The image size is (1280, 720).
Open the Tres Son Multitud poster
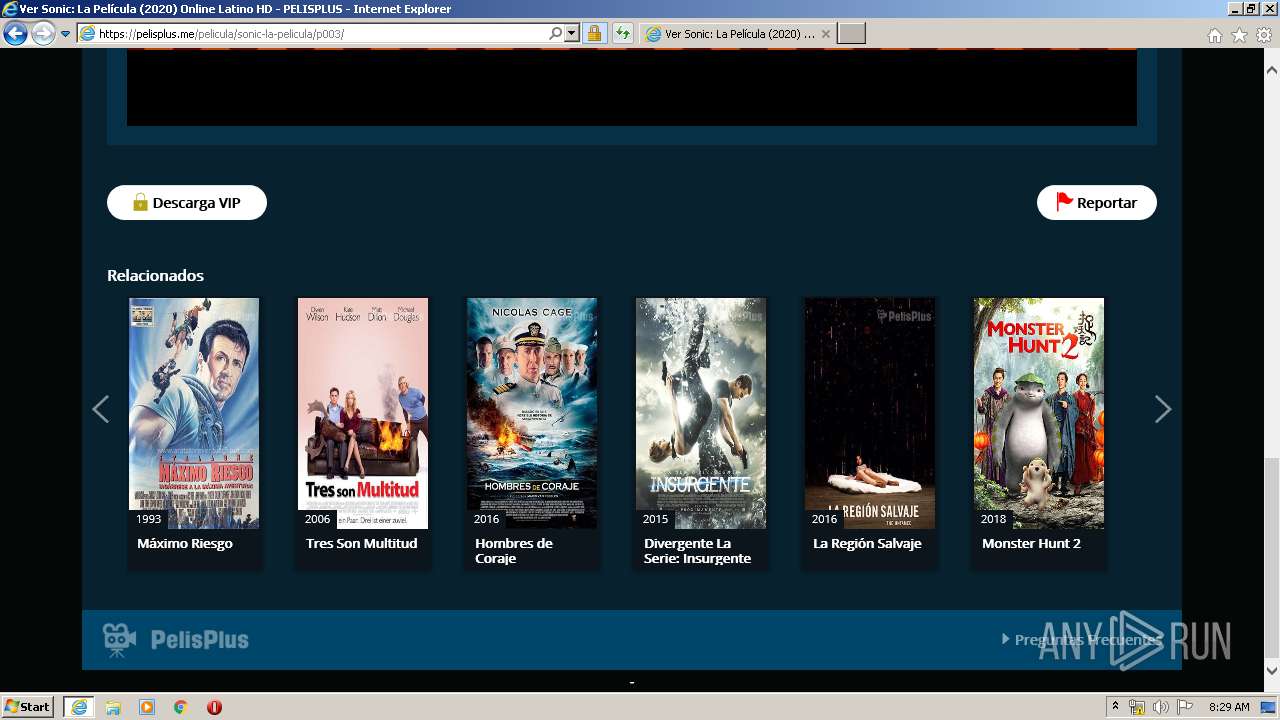click(x=363, y=413)
